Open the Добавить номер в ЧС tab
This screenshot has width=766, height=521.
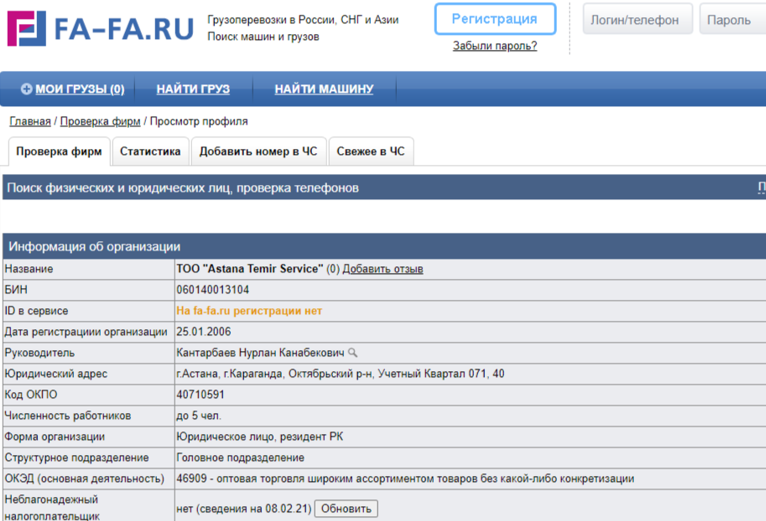point(258,152)
